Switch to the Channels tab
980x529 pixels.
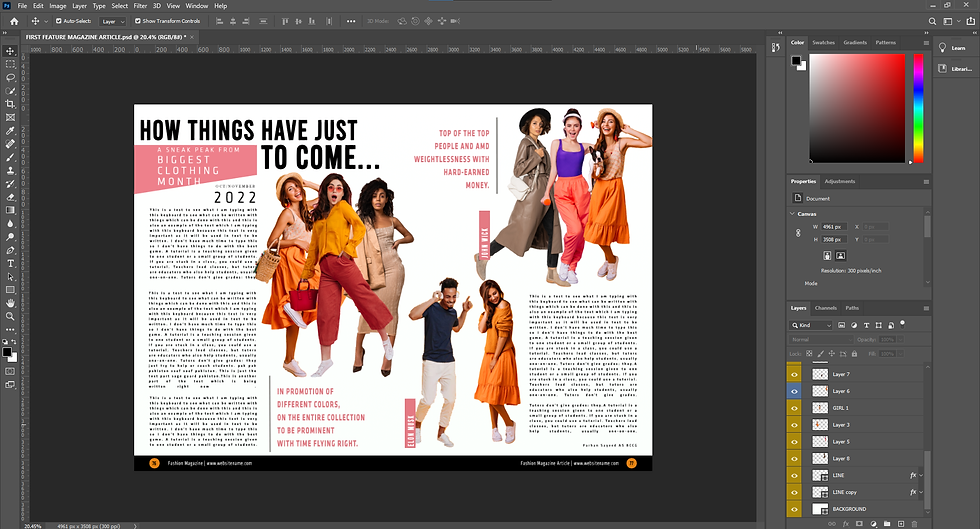[x=826, y=308]
